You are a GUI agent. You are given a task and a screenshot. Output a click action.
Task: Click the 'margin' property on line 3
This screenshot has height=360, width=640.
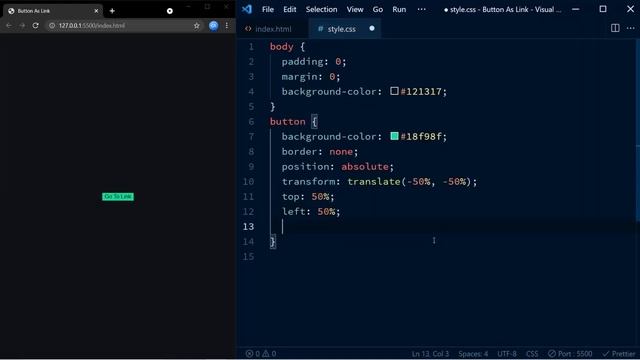[299, 77]
